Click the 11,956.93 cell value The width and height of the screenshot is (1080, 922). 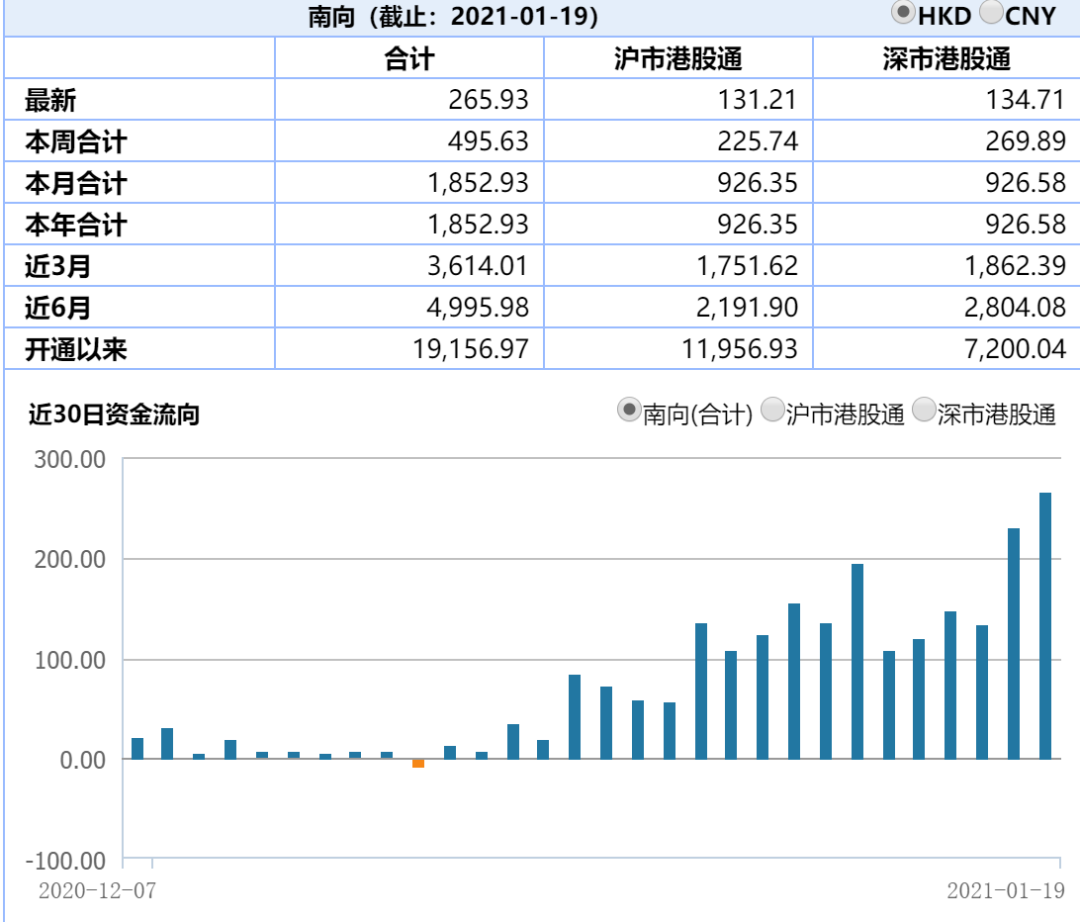(739, 349)
